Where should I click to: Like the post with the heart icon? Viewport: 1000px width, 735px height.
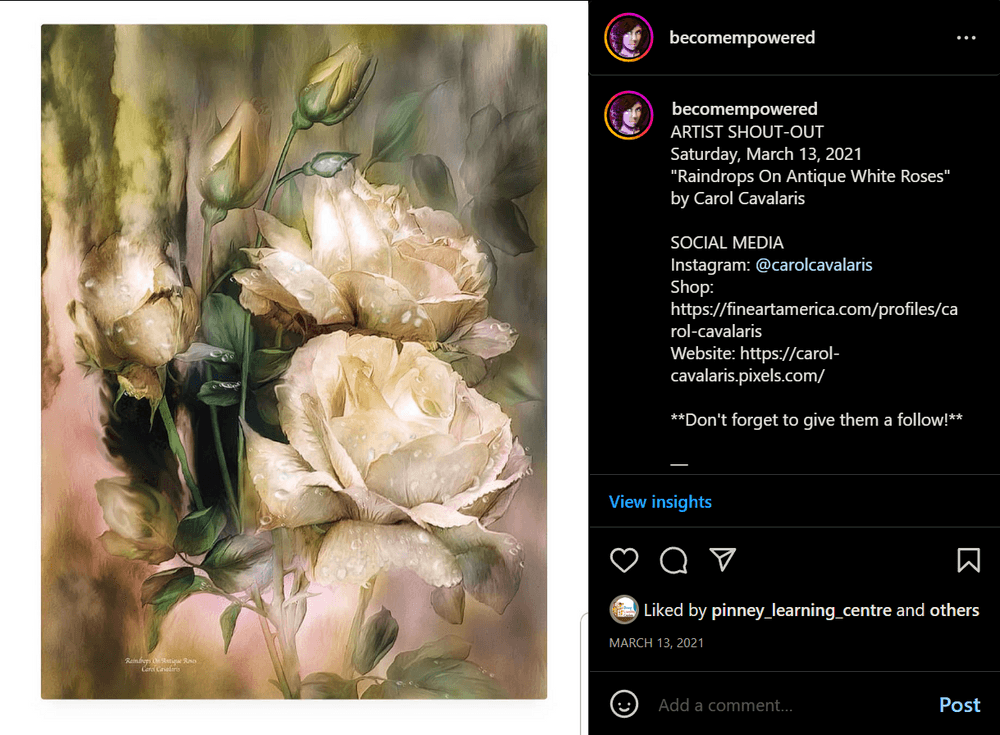click(624, 560)
